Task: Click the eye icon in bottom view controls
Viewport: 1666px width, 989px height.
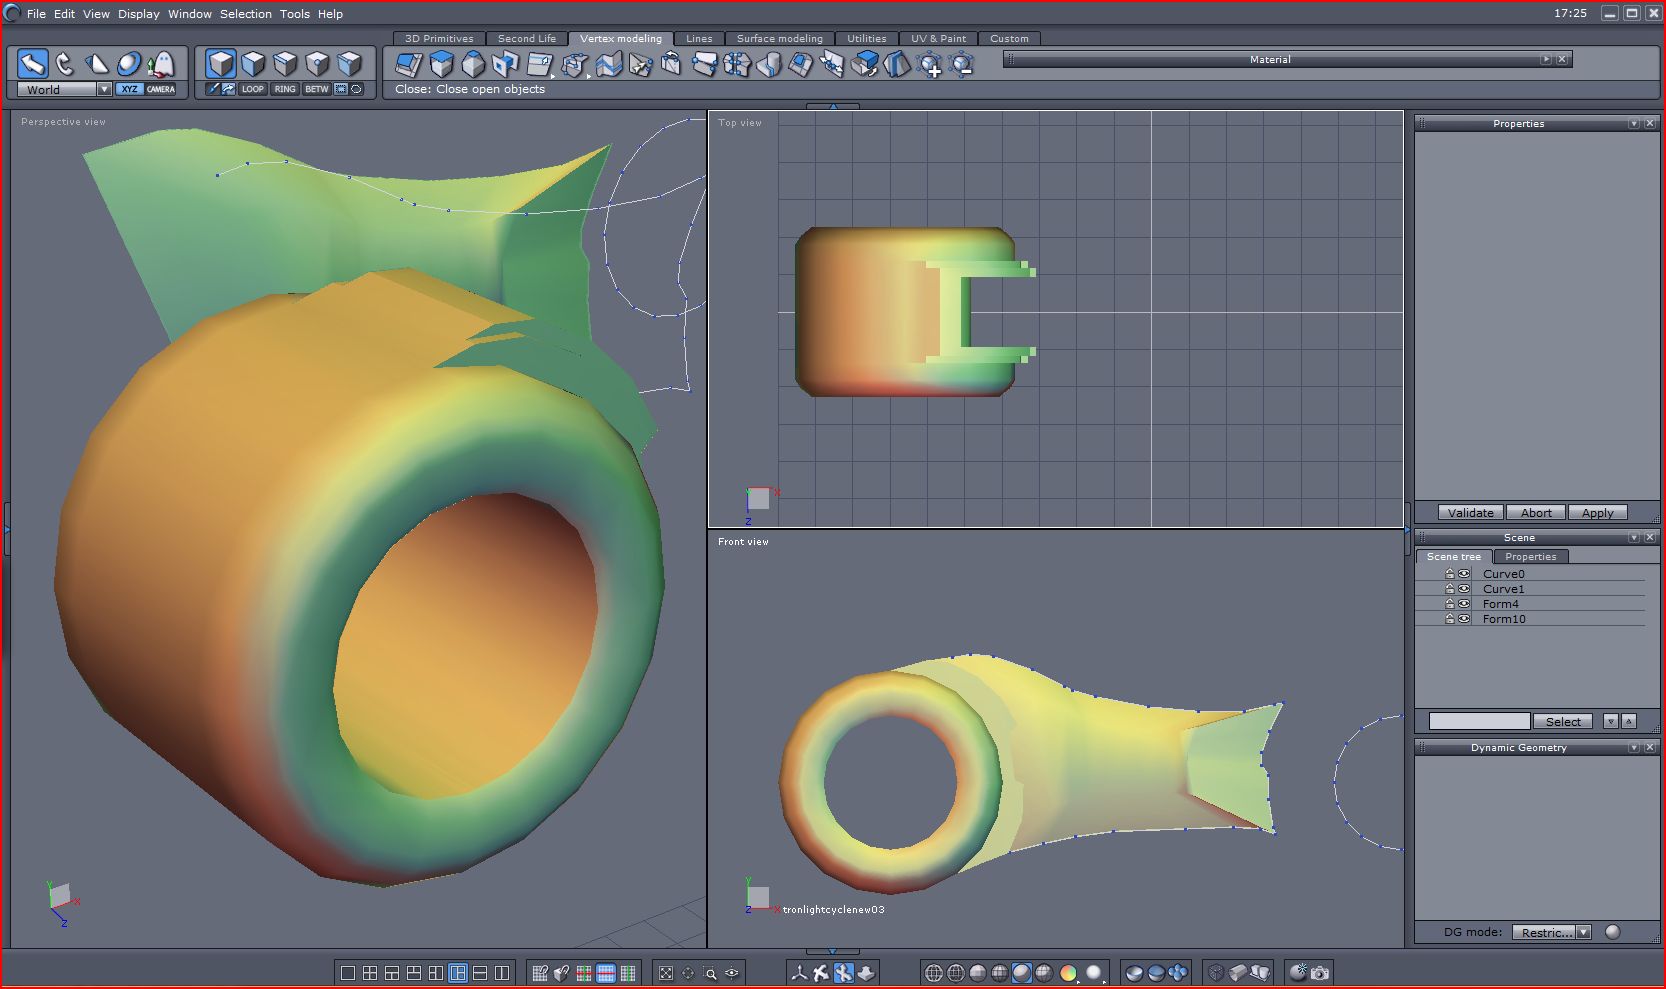Action: click(x=732, y=973)
